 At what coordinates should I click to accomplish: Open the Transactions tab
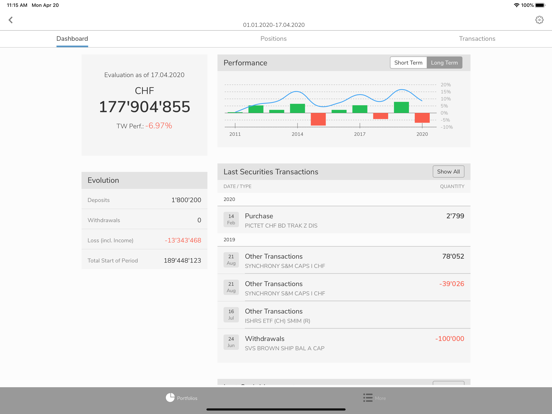point(477,39)
